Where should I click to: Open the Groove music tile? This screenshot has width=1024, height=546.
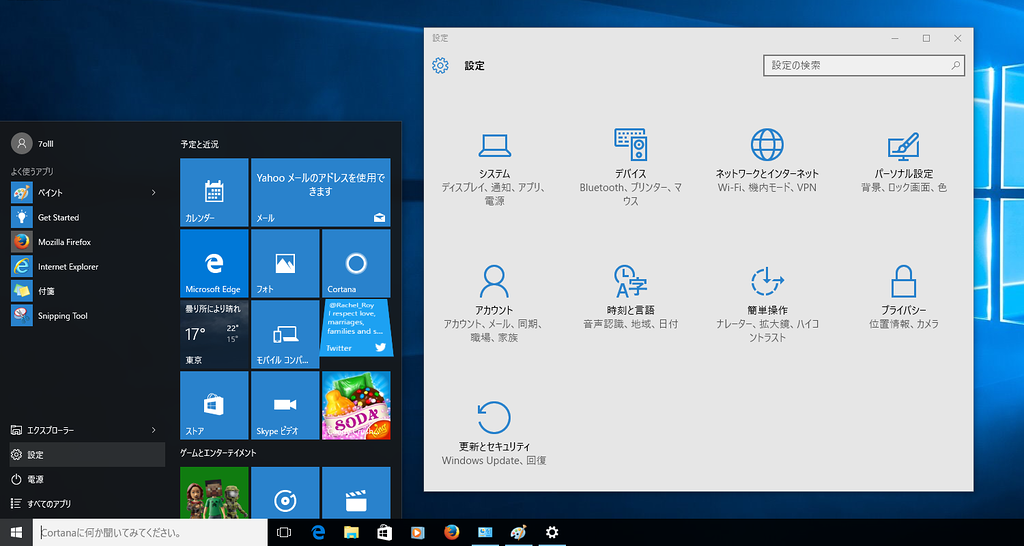coord(285,492)
